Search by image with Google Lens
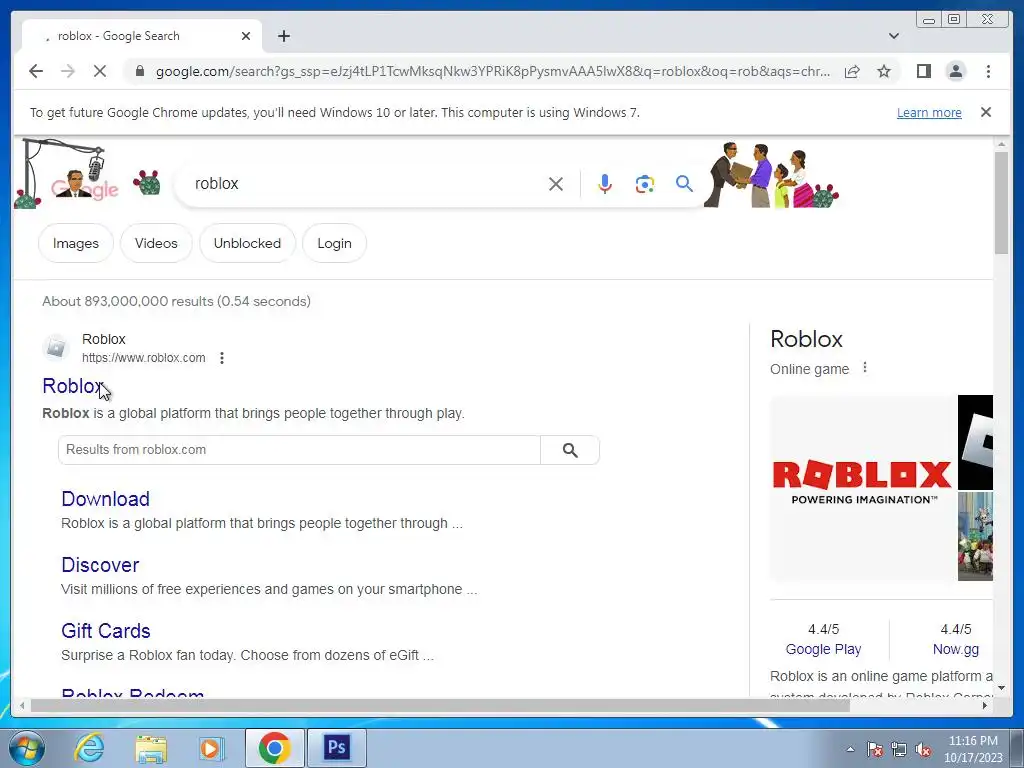Screen dimensions: 1024x768 coord(645,184)
